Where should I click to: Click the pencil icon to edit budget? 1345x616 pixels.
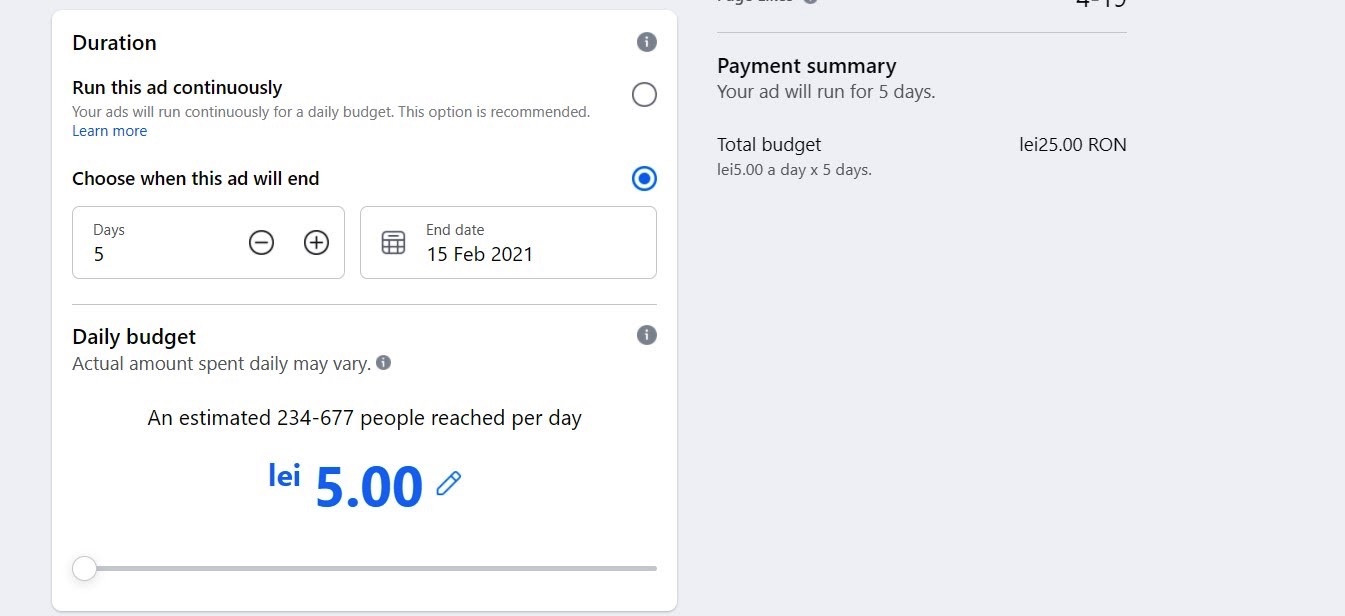[449, 484]
